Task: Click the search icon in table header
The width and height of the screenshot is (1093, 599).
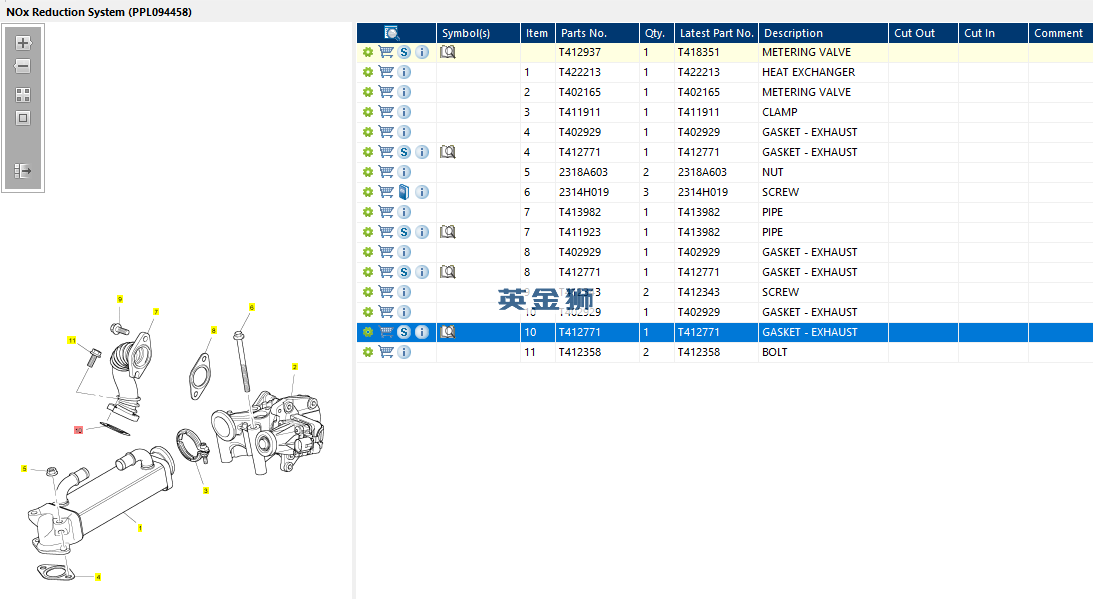Action: pos(392,33)
